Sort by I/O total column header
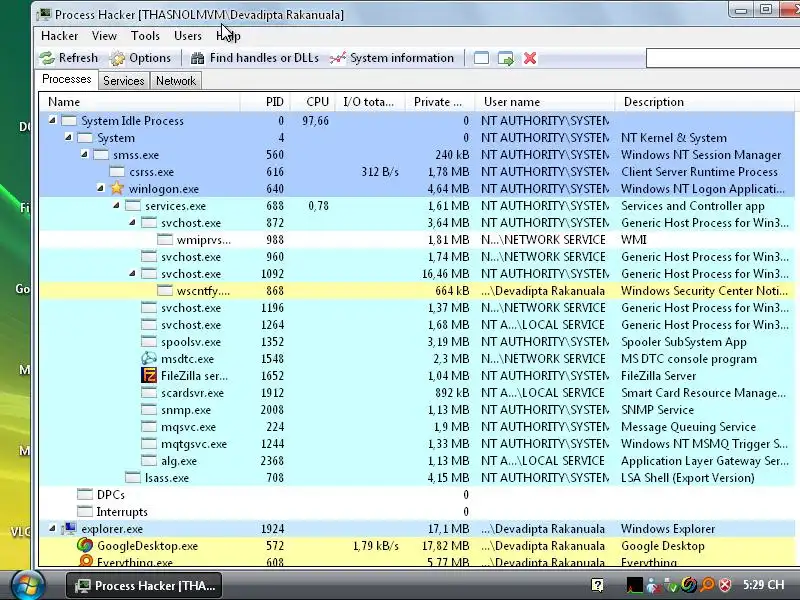The image size is (800, 600). point(370,102)
